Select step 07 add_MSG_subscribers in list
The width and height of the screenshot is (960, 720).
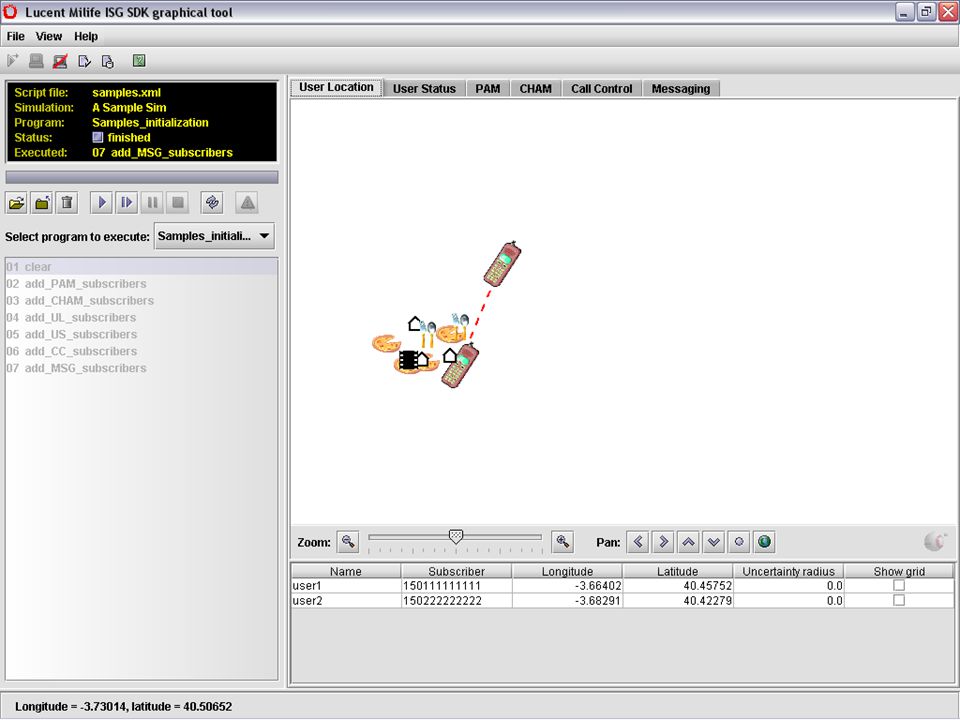pyautogui.click(x=141, y=368)
